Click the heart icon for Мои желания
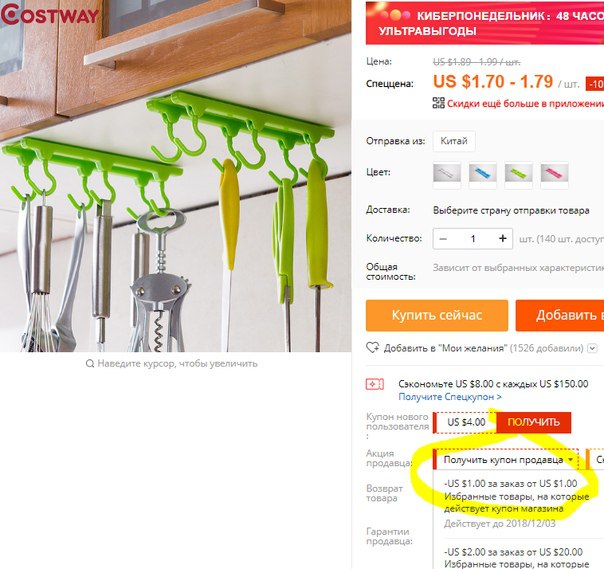This screenshot has height=569, width=604. point(372,348)
